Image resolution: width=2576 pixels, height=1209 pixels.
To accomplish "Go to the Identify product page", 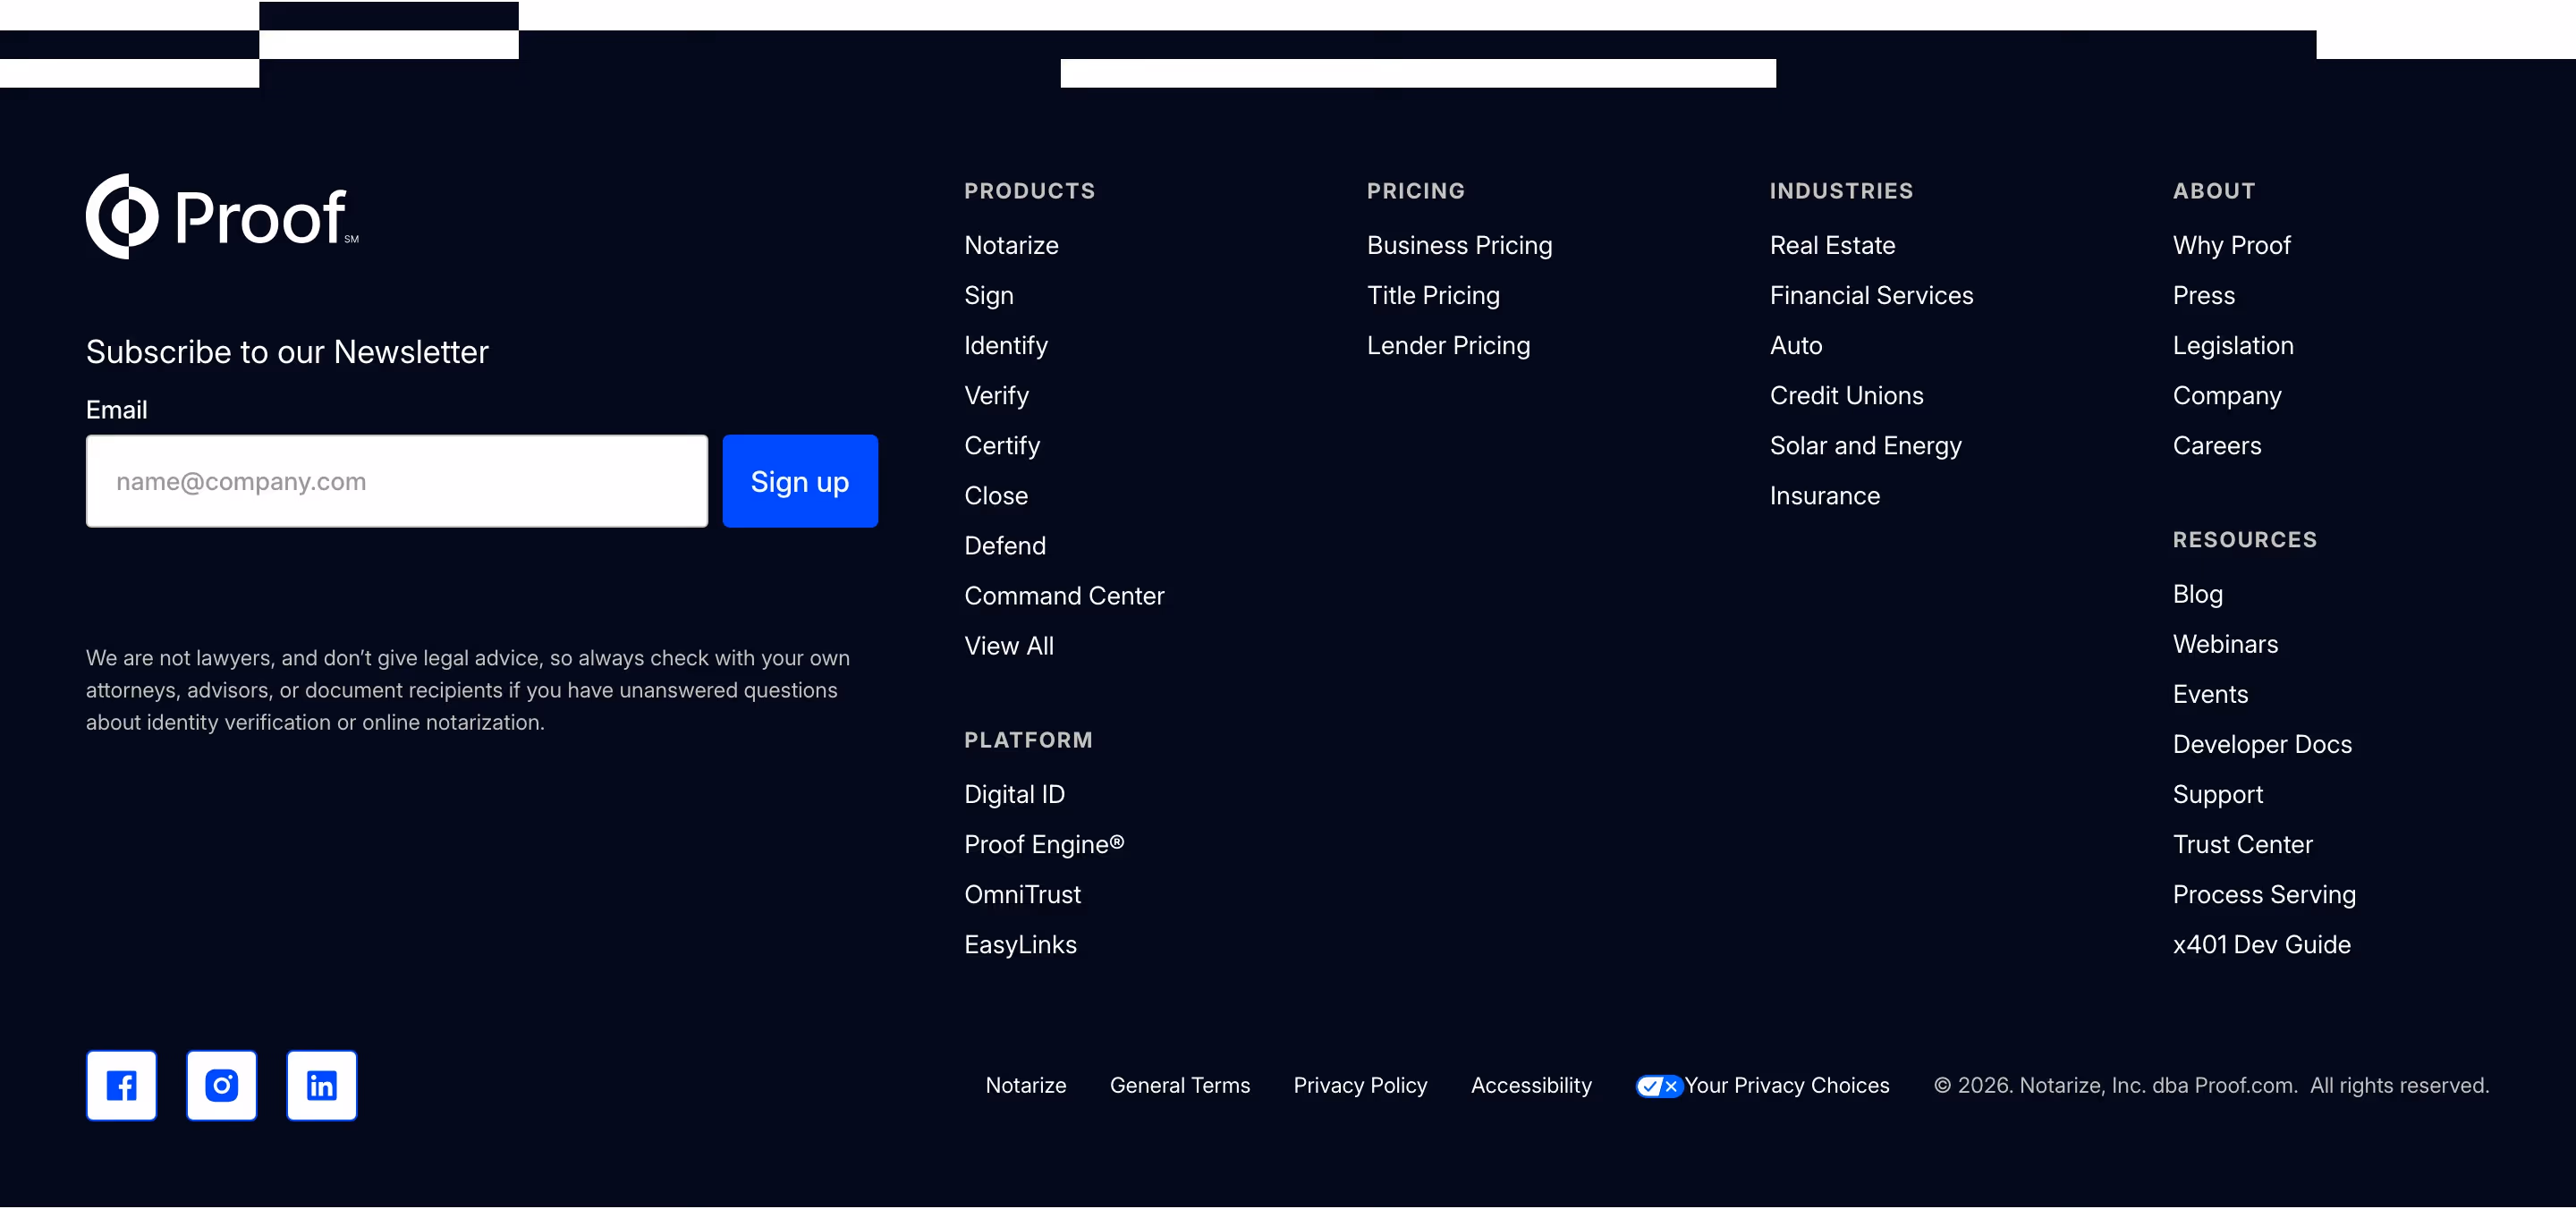I will click(1006, 345).
